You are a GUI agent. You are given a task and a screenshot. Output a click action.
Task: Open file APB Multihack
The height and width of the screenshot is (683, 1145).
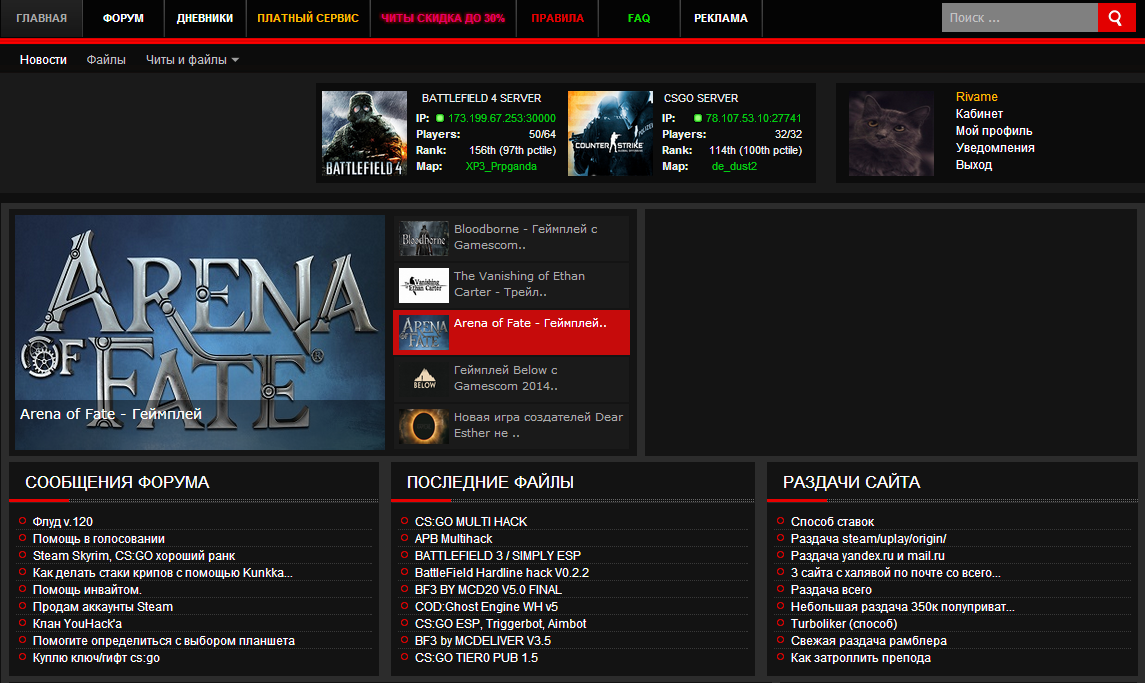coord(453,539)
